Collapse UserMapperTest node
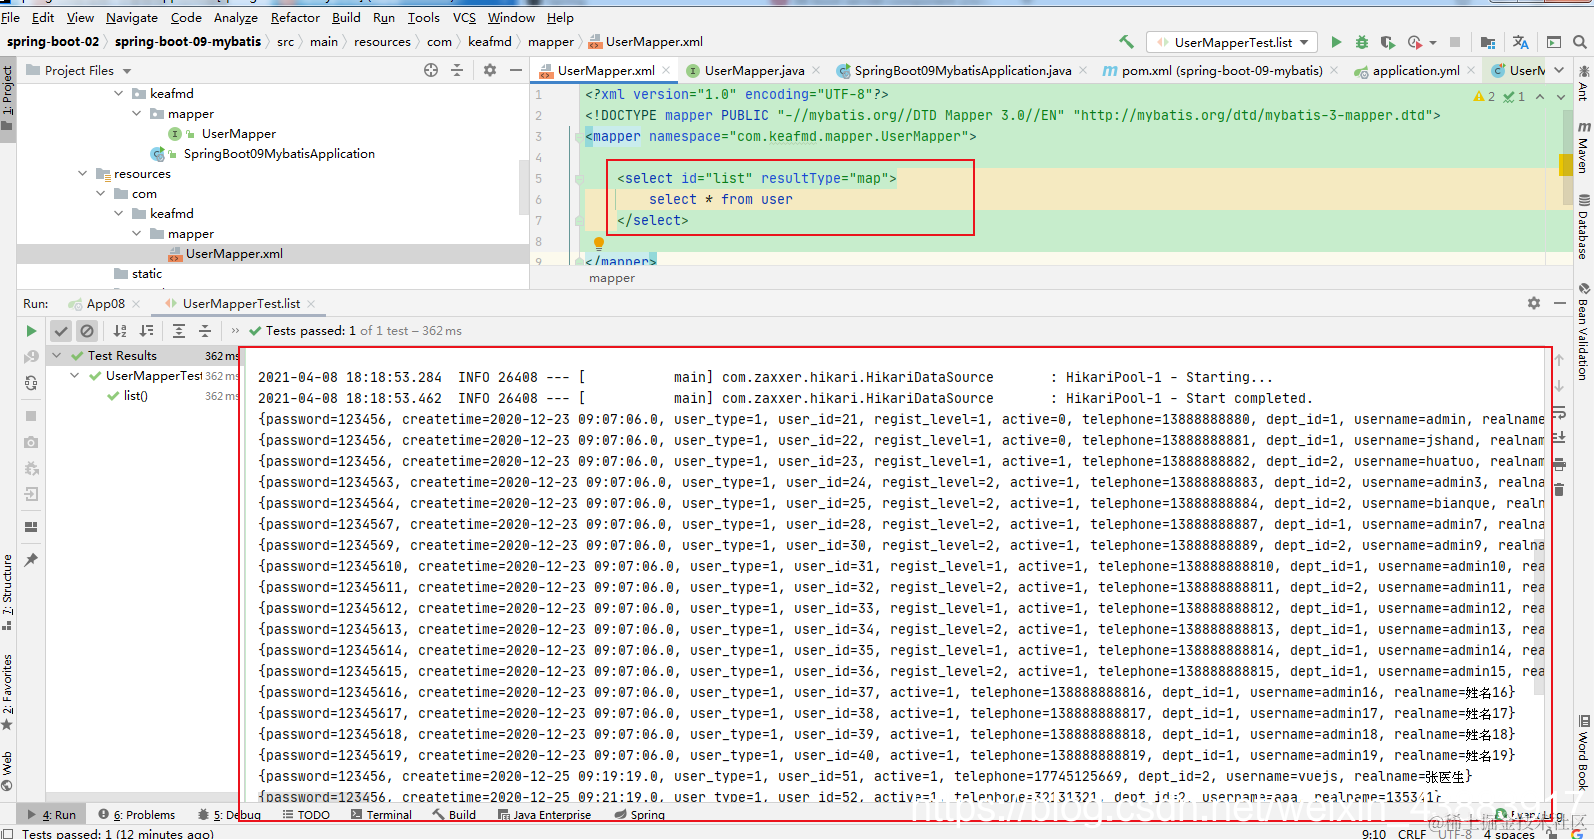This screenshot has height=839, width=1594. 75,376
